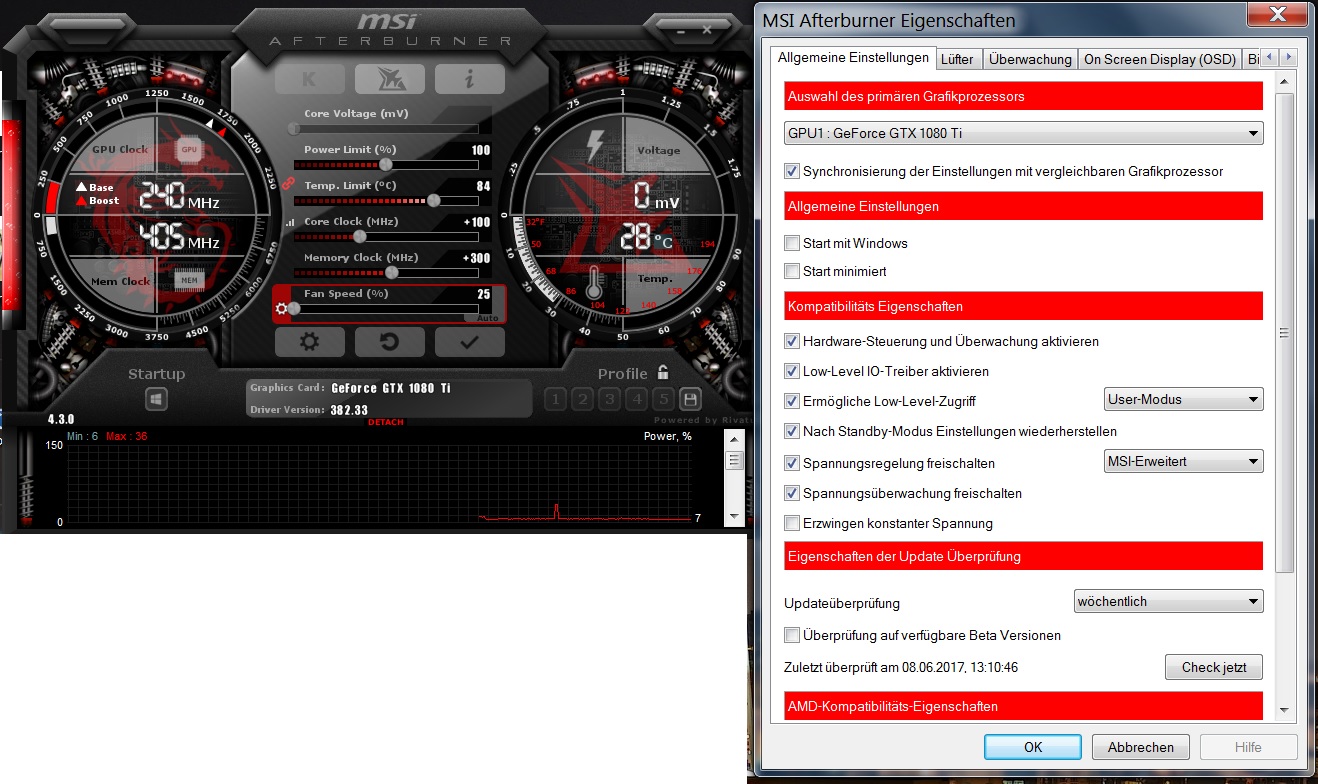Click the Core Clock slider handle
Viewport: 1318px width, 784px height.
tap(360, 236)
